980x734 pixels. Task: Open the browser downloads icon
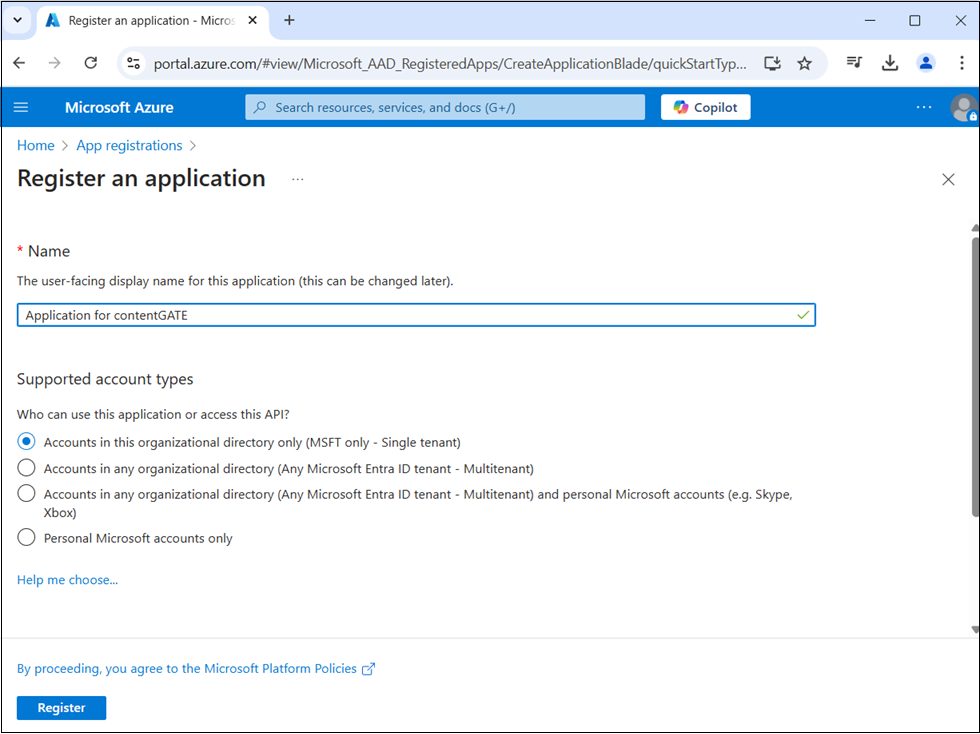(x=890, y=63)
